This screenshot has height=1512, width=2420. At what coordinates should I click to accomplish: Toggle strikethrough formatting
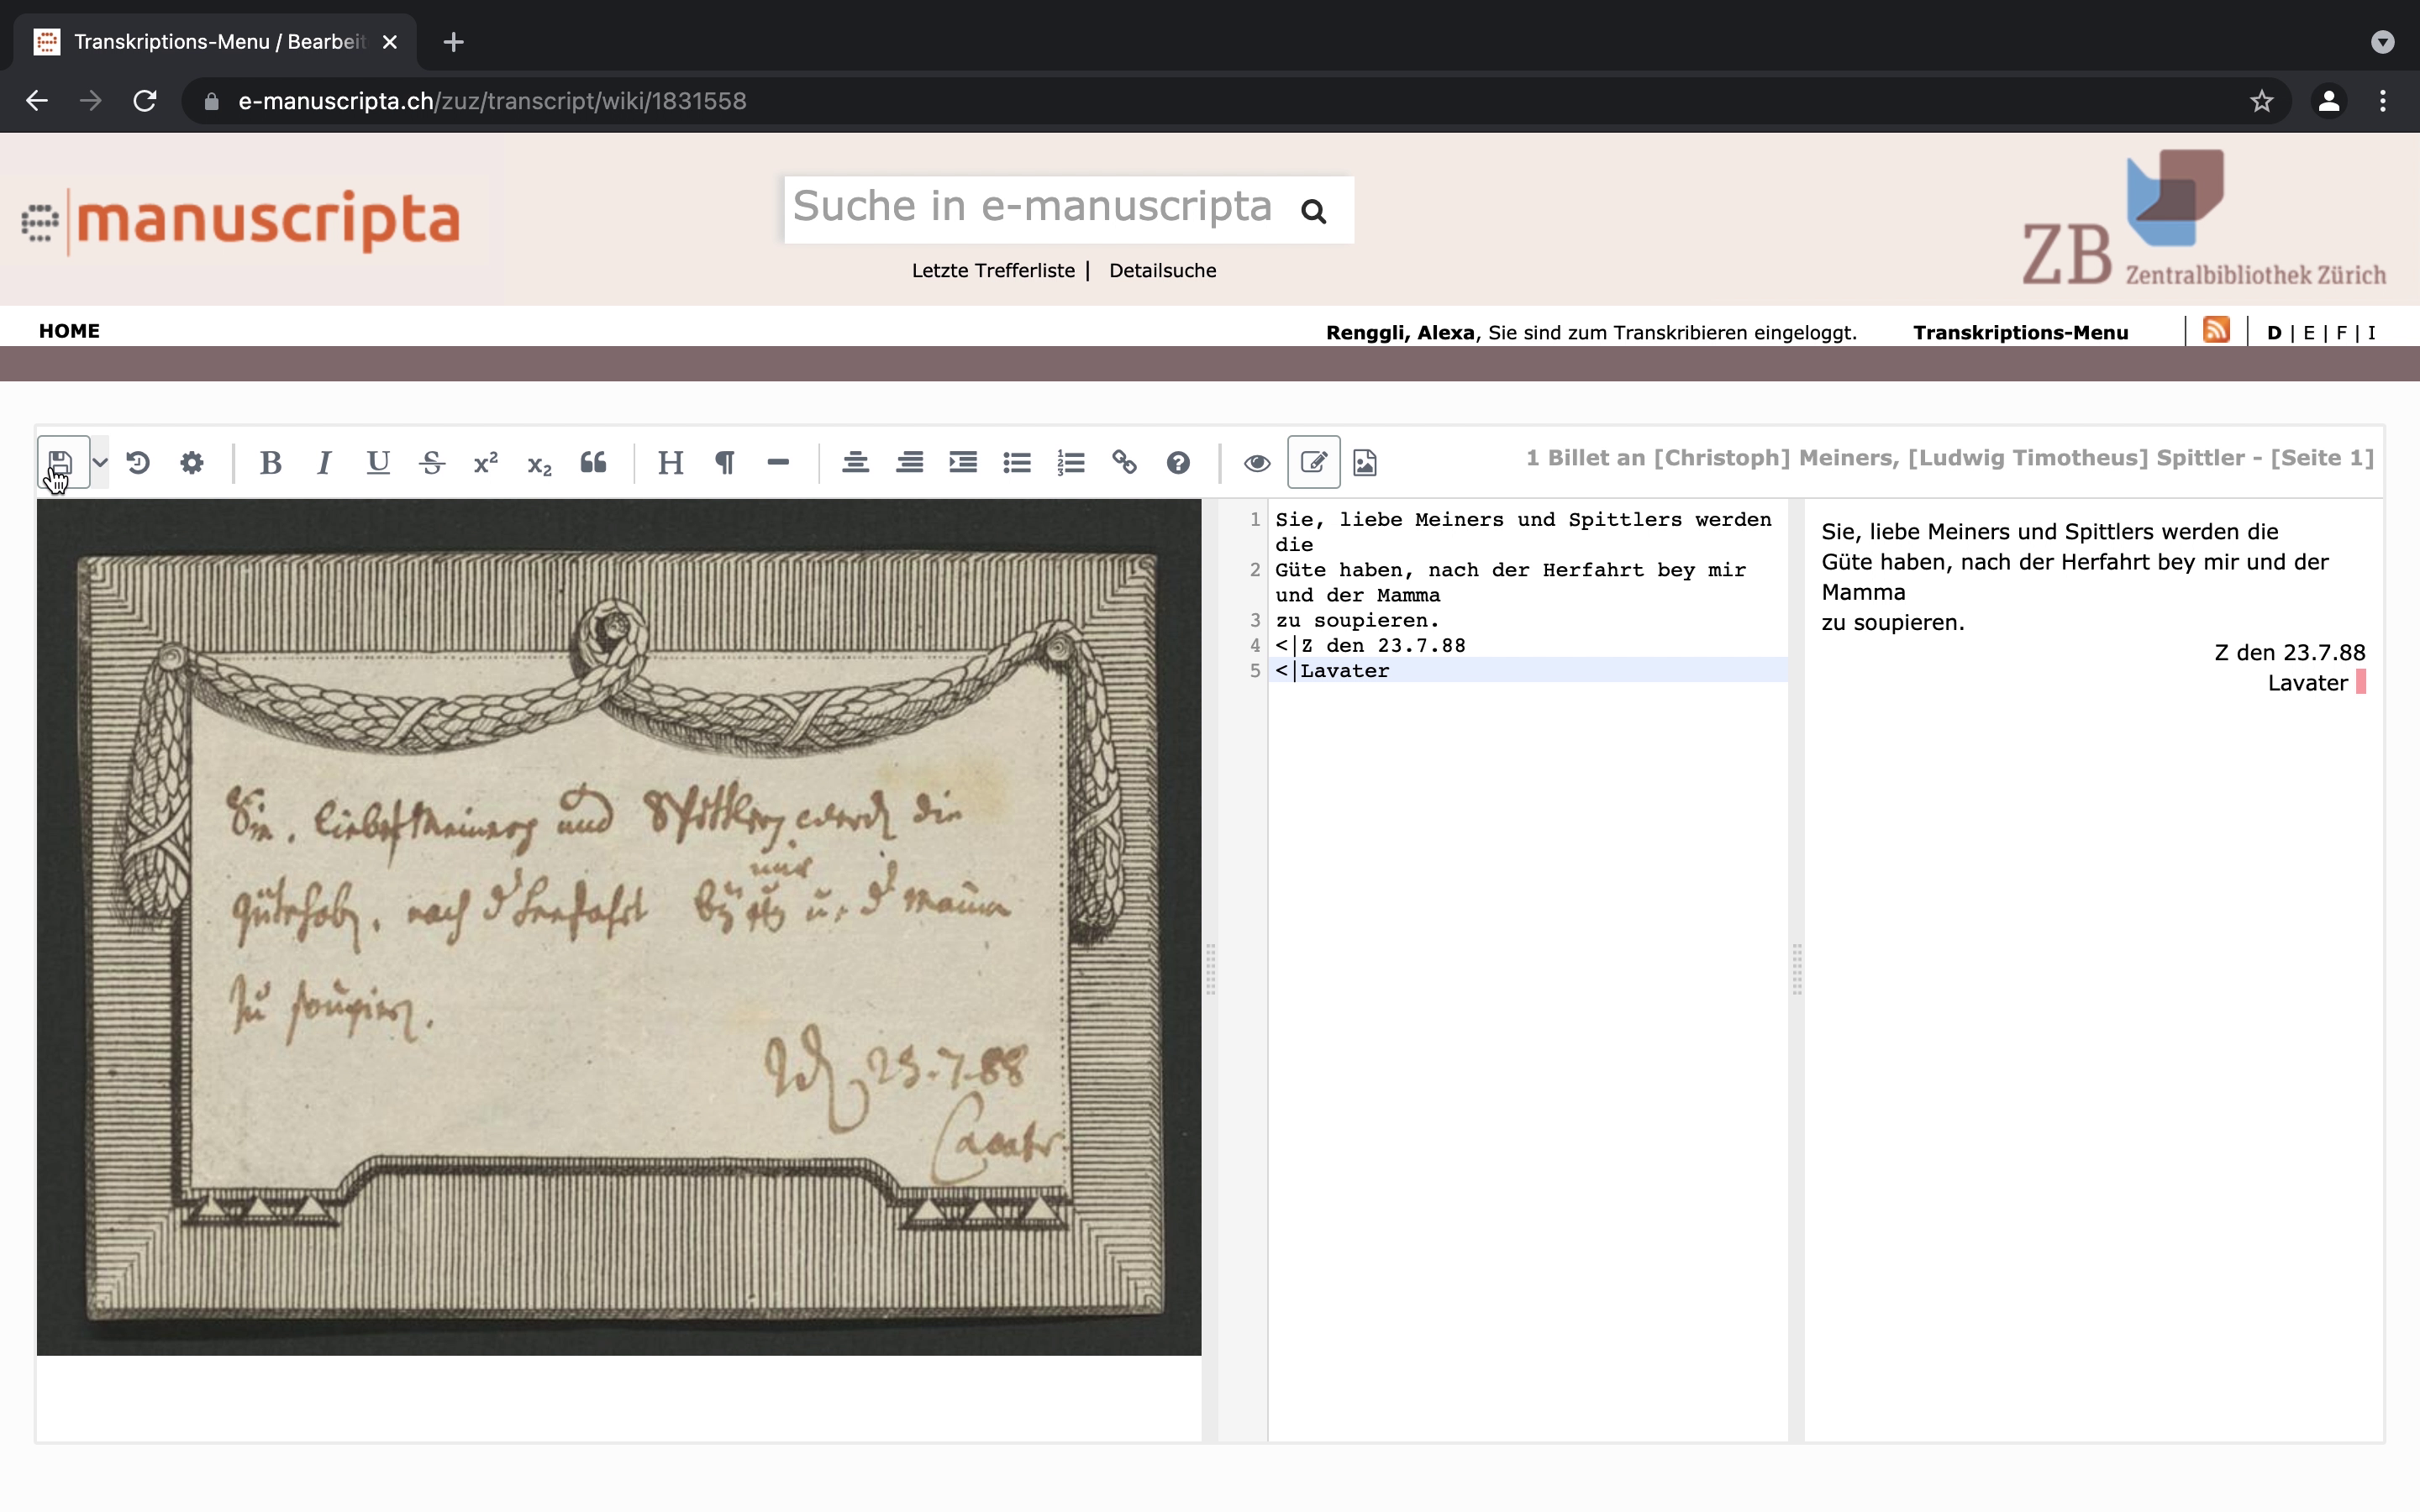coord(432,462)
